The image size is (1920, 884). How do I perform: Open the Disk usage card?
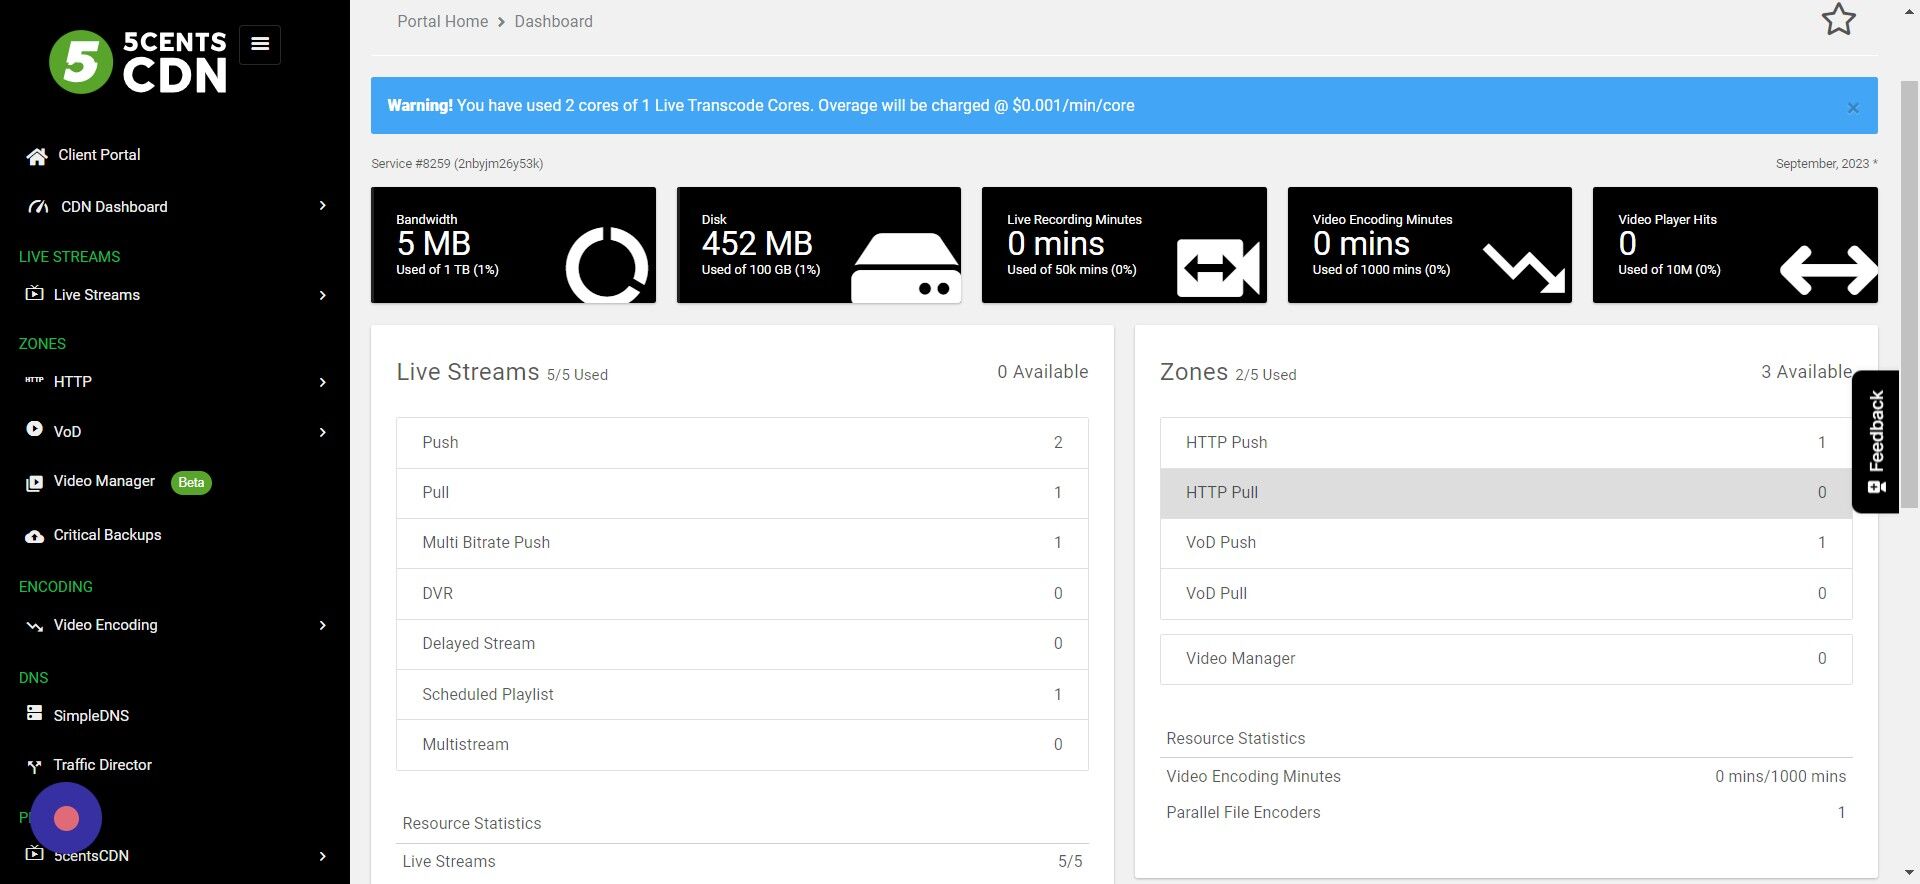pos(819,245)
